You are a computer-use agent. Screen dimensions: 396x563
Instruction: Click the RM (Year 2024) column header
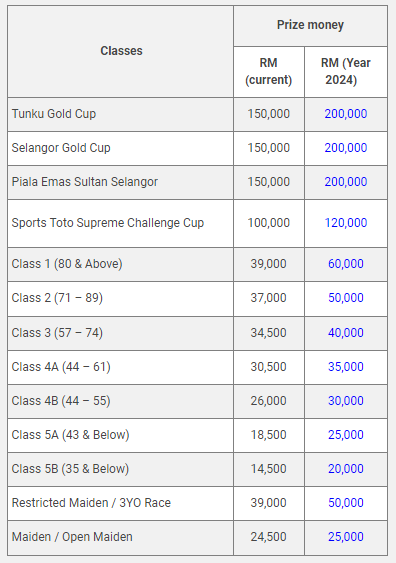(346, 71)
